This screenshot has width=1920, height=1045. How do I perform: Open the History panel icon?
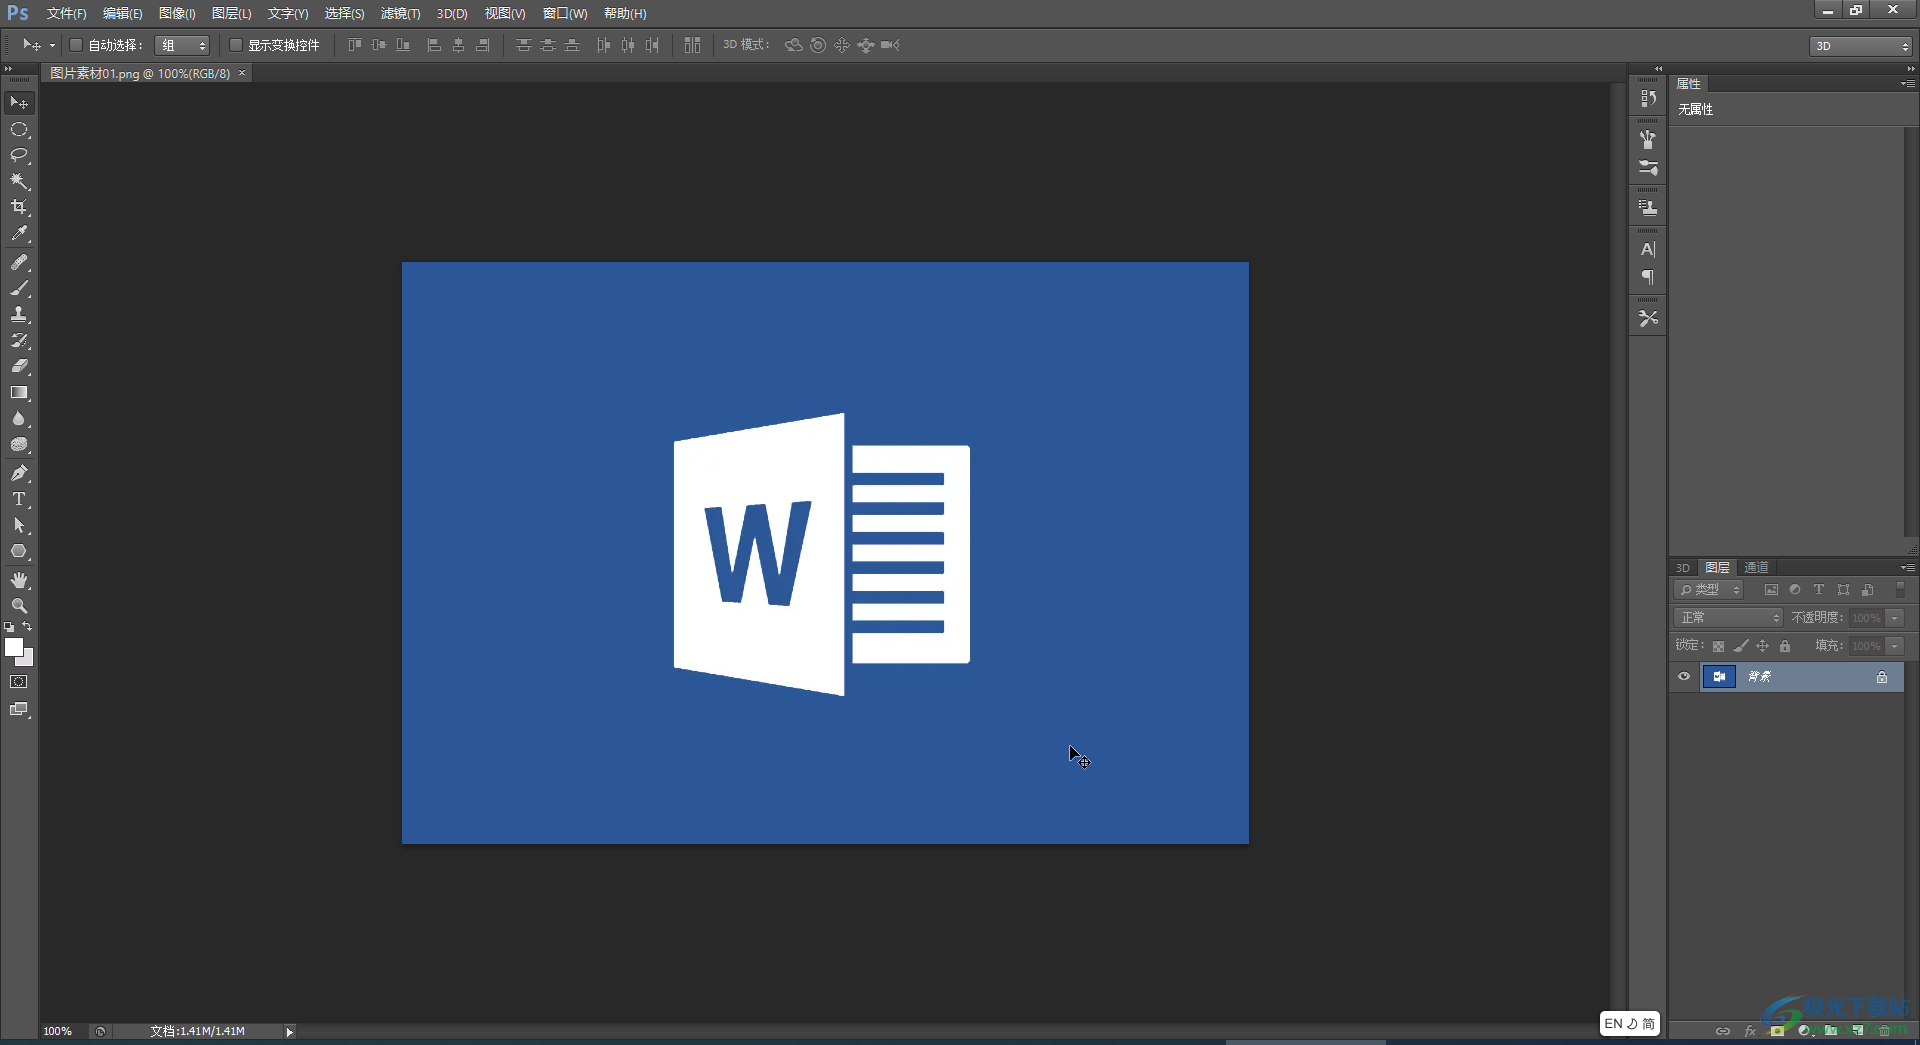point(1648,98)
